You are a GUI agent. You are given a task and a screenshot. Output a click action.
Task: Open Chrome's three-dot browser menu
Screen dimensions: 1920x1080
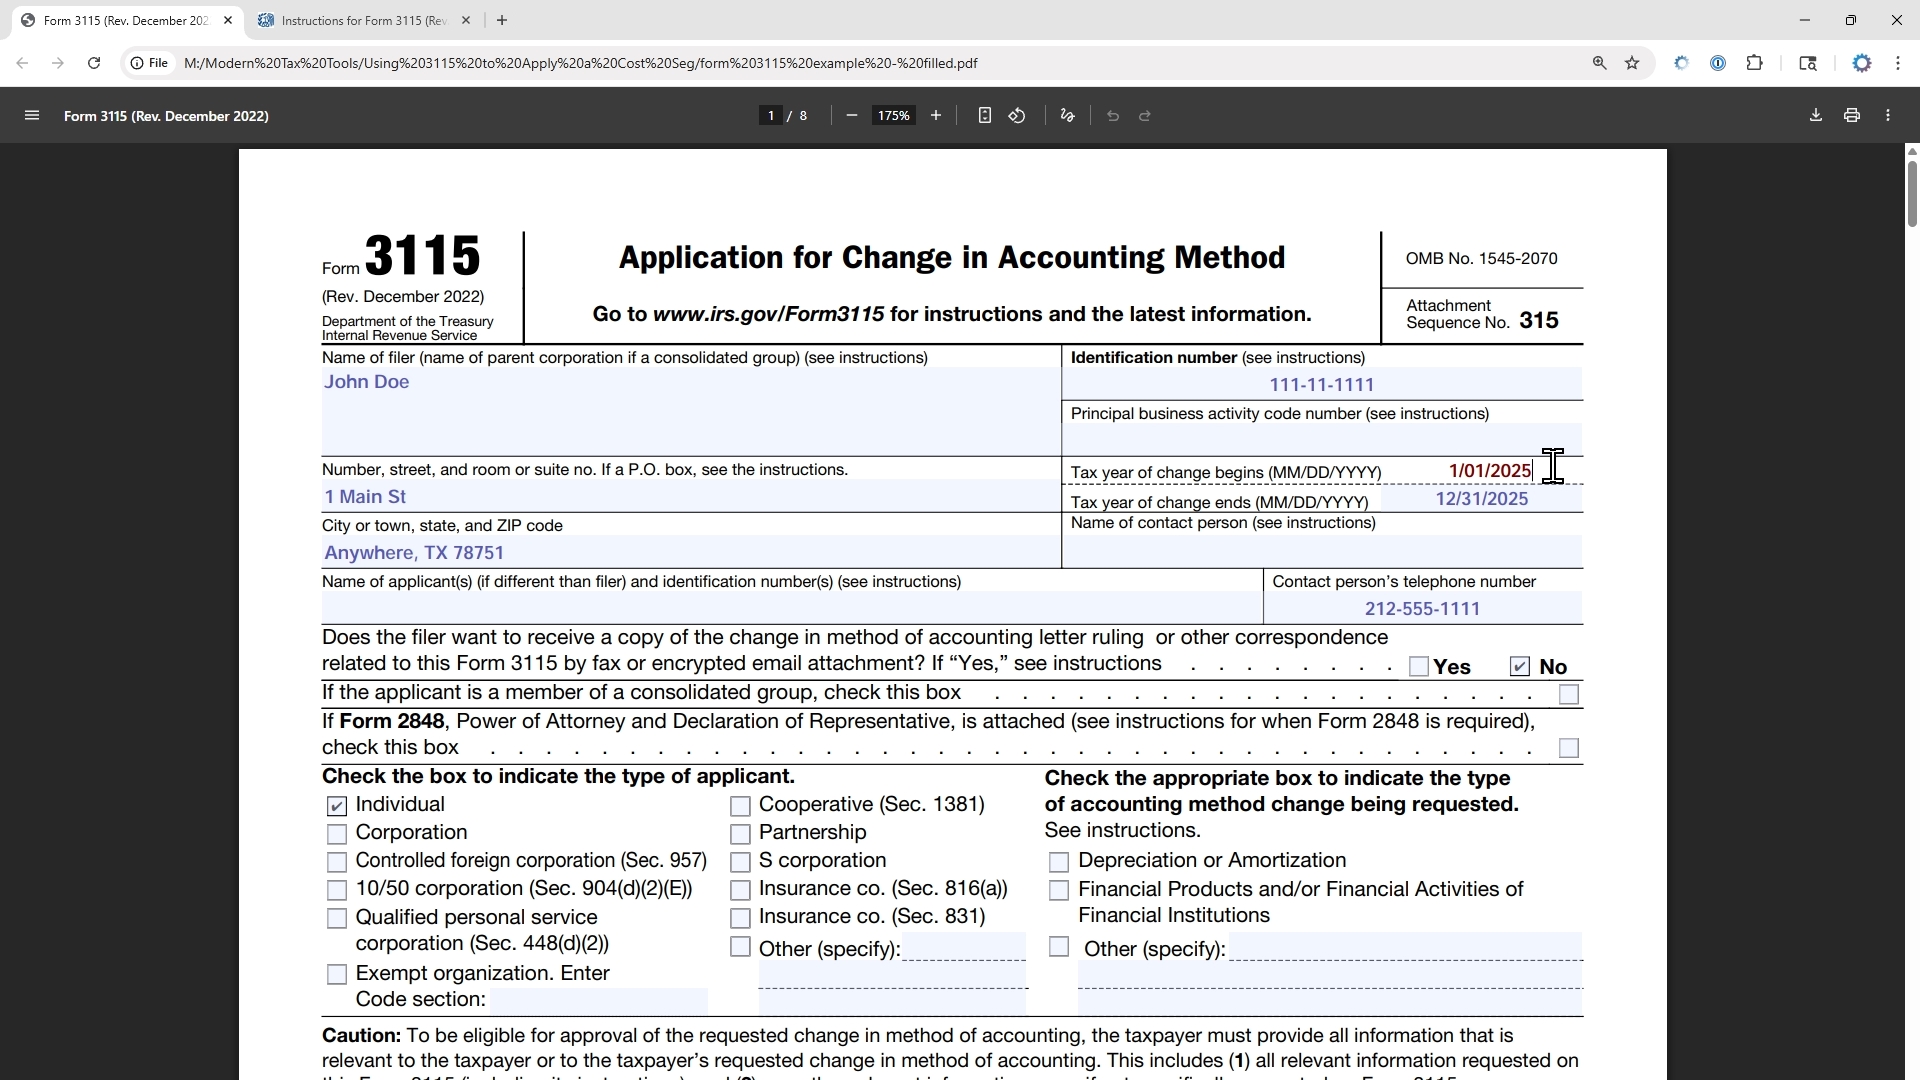[x=1898, y=63]
